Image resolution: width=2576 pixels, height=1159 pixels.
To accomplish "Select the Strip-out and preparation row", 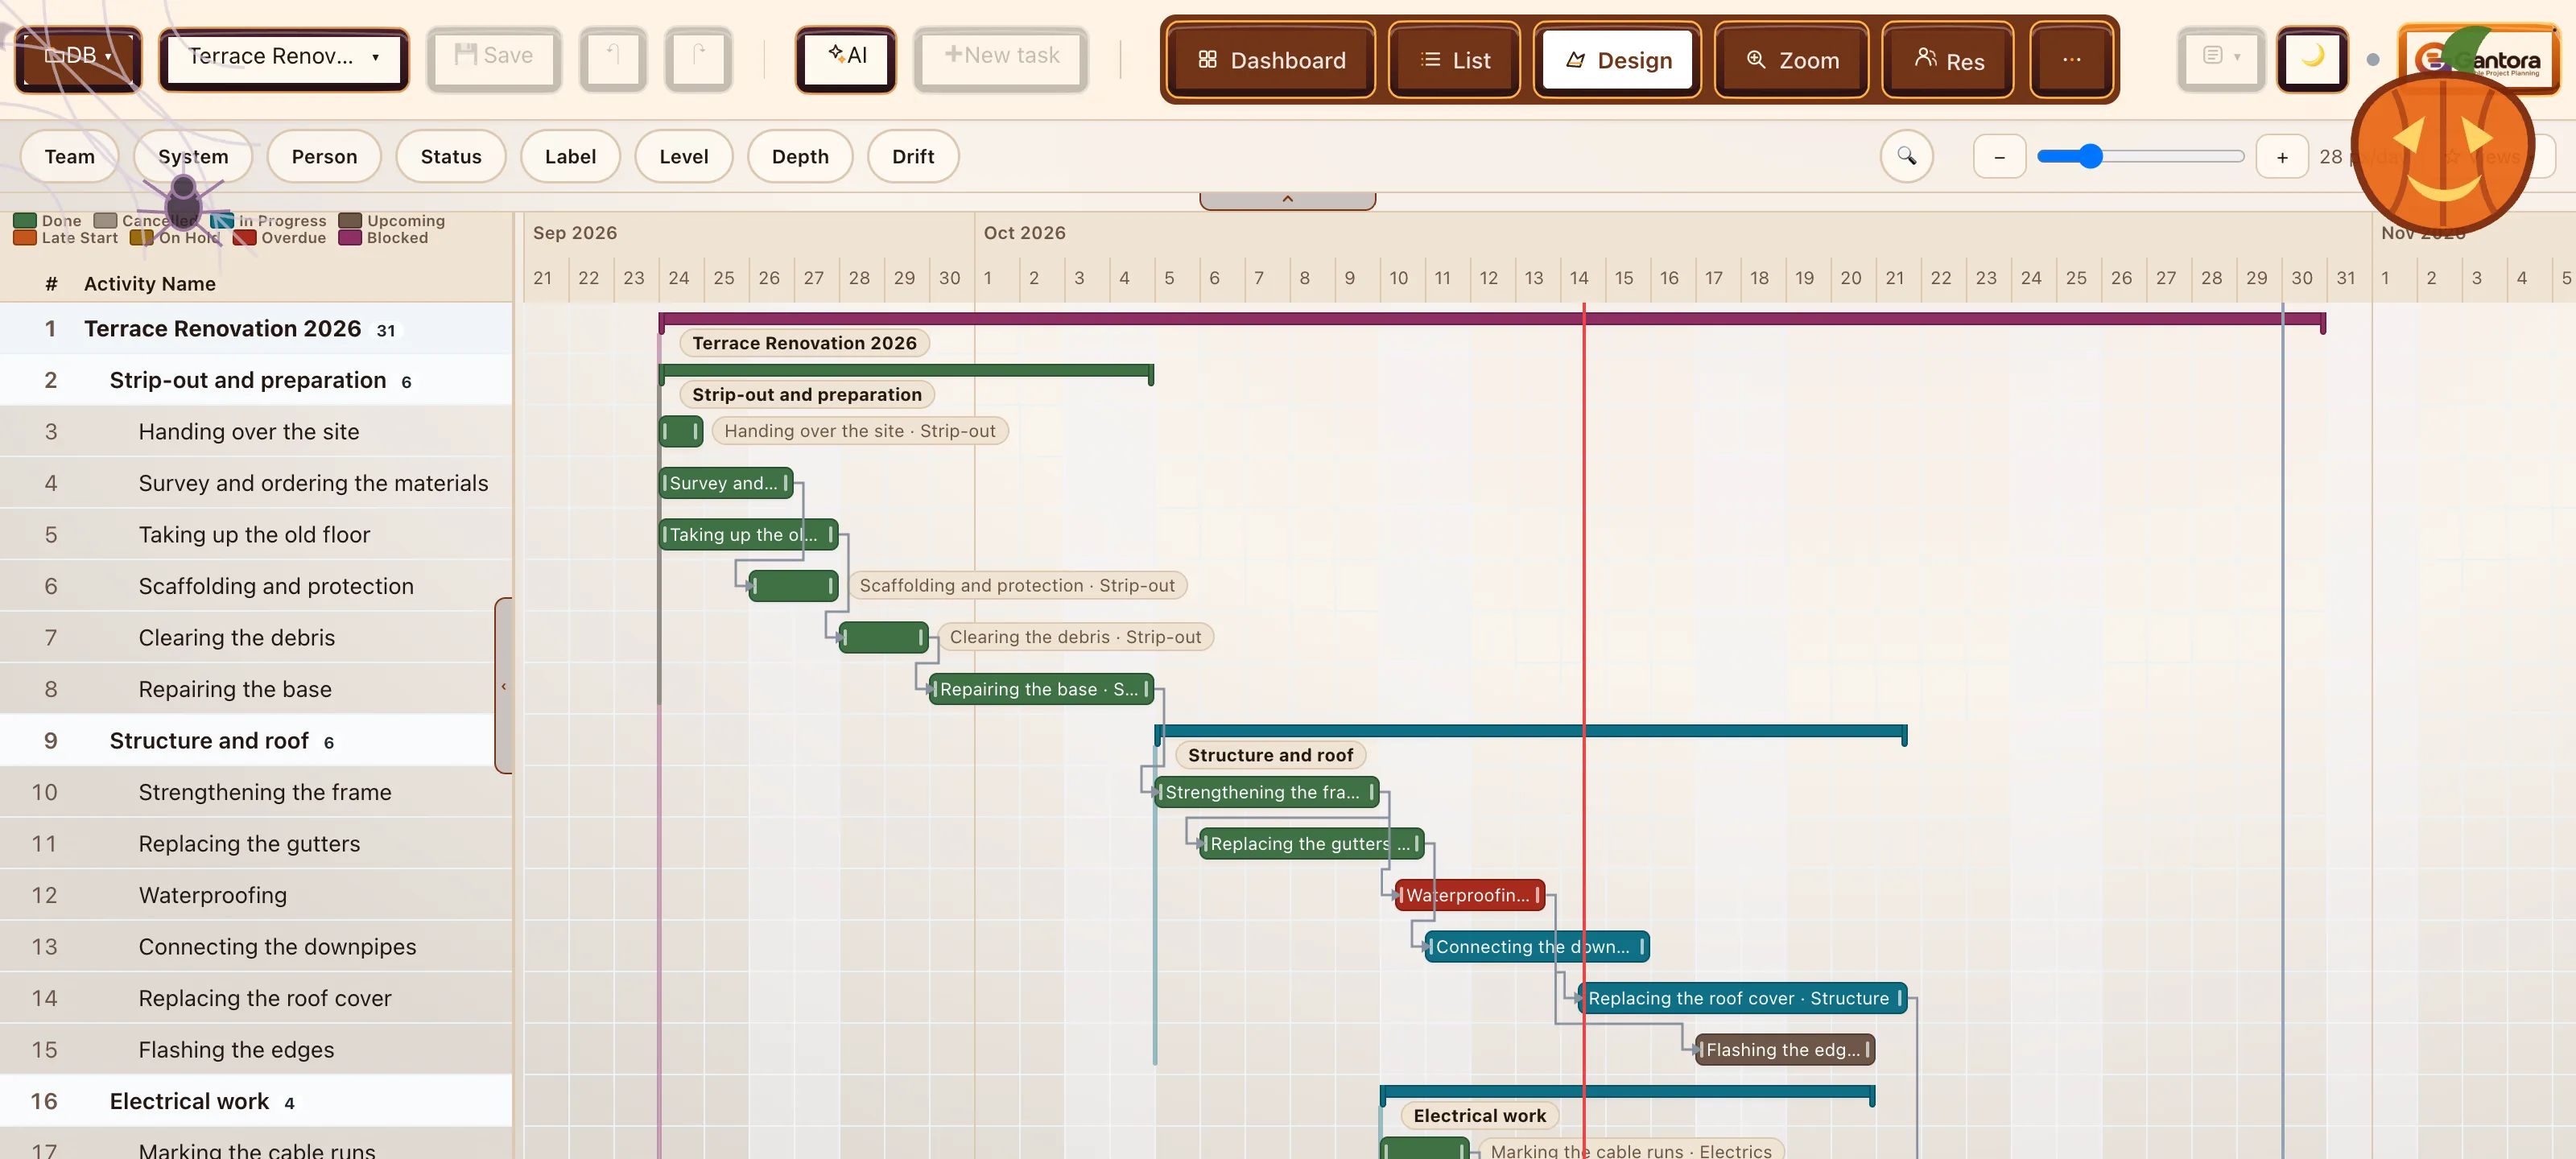I will coord(256,380).
